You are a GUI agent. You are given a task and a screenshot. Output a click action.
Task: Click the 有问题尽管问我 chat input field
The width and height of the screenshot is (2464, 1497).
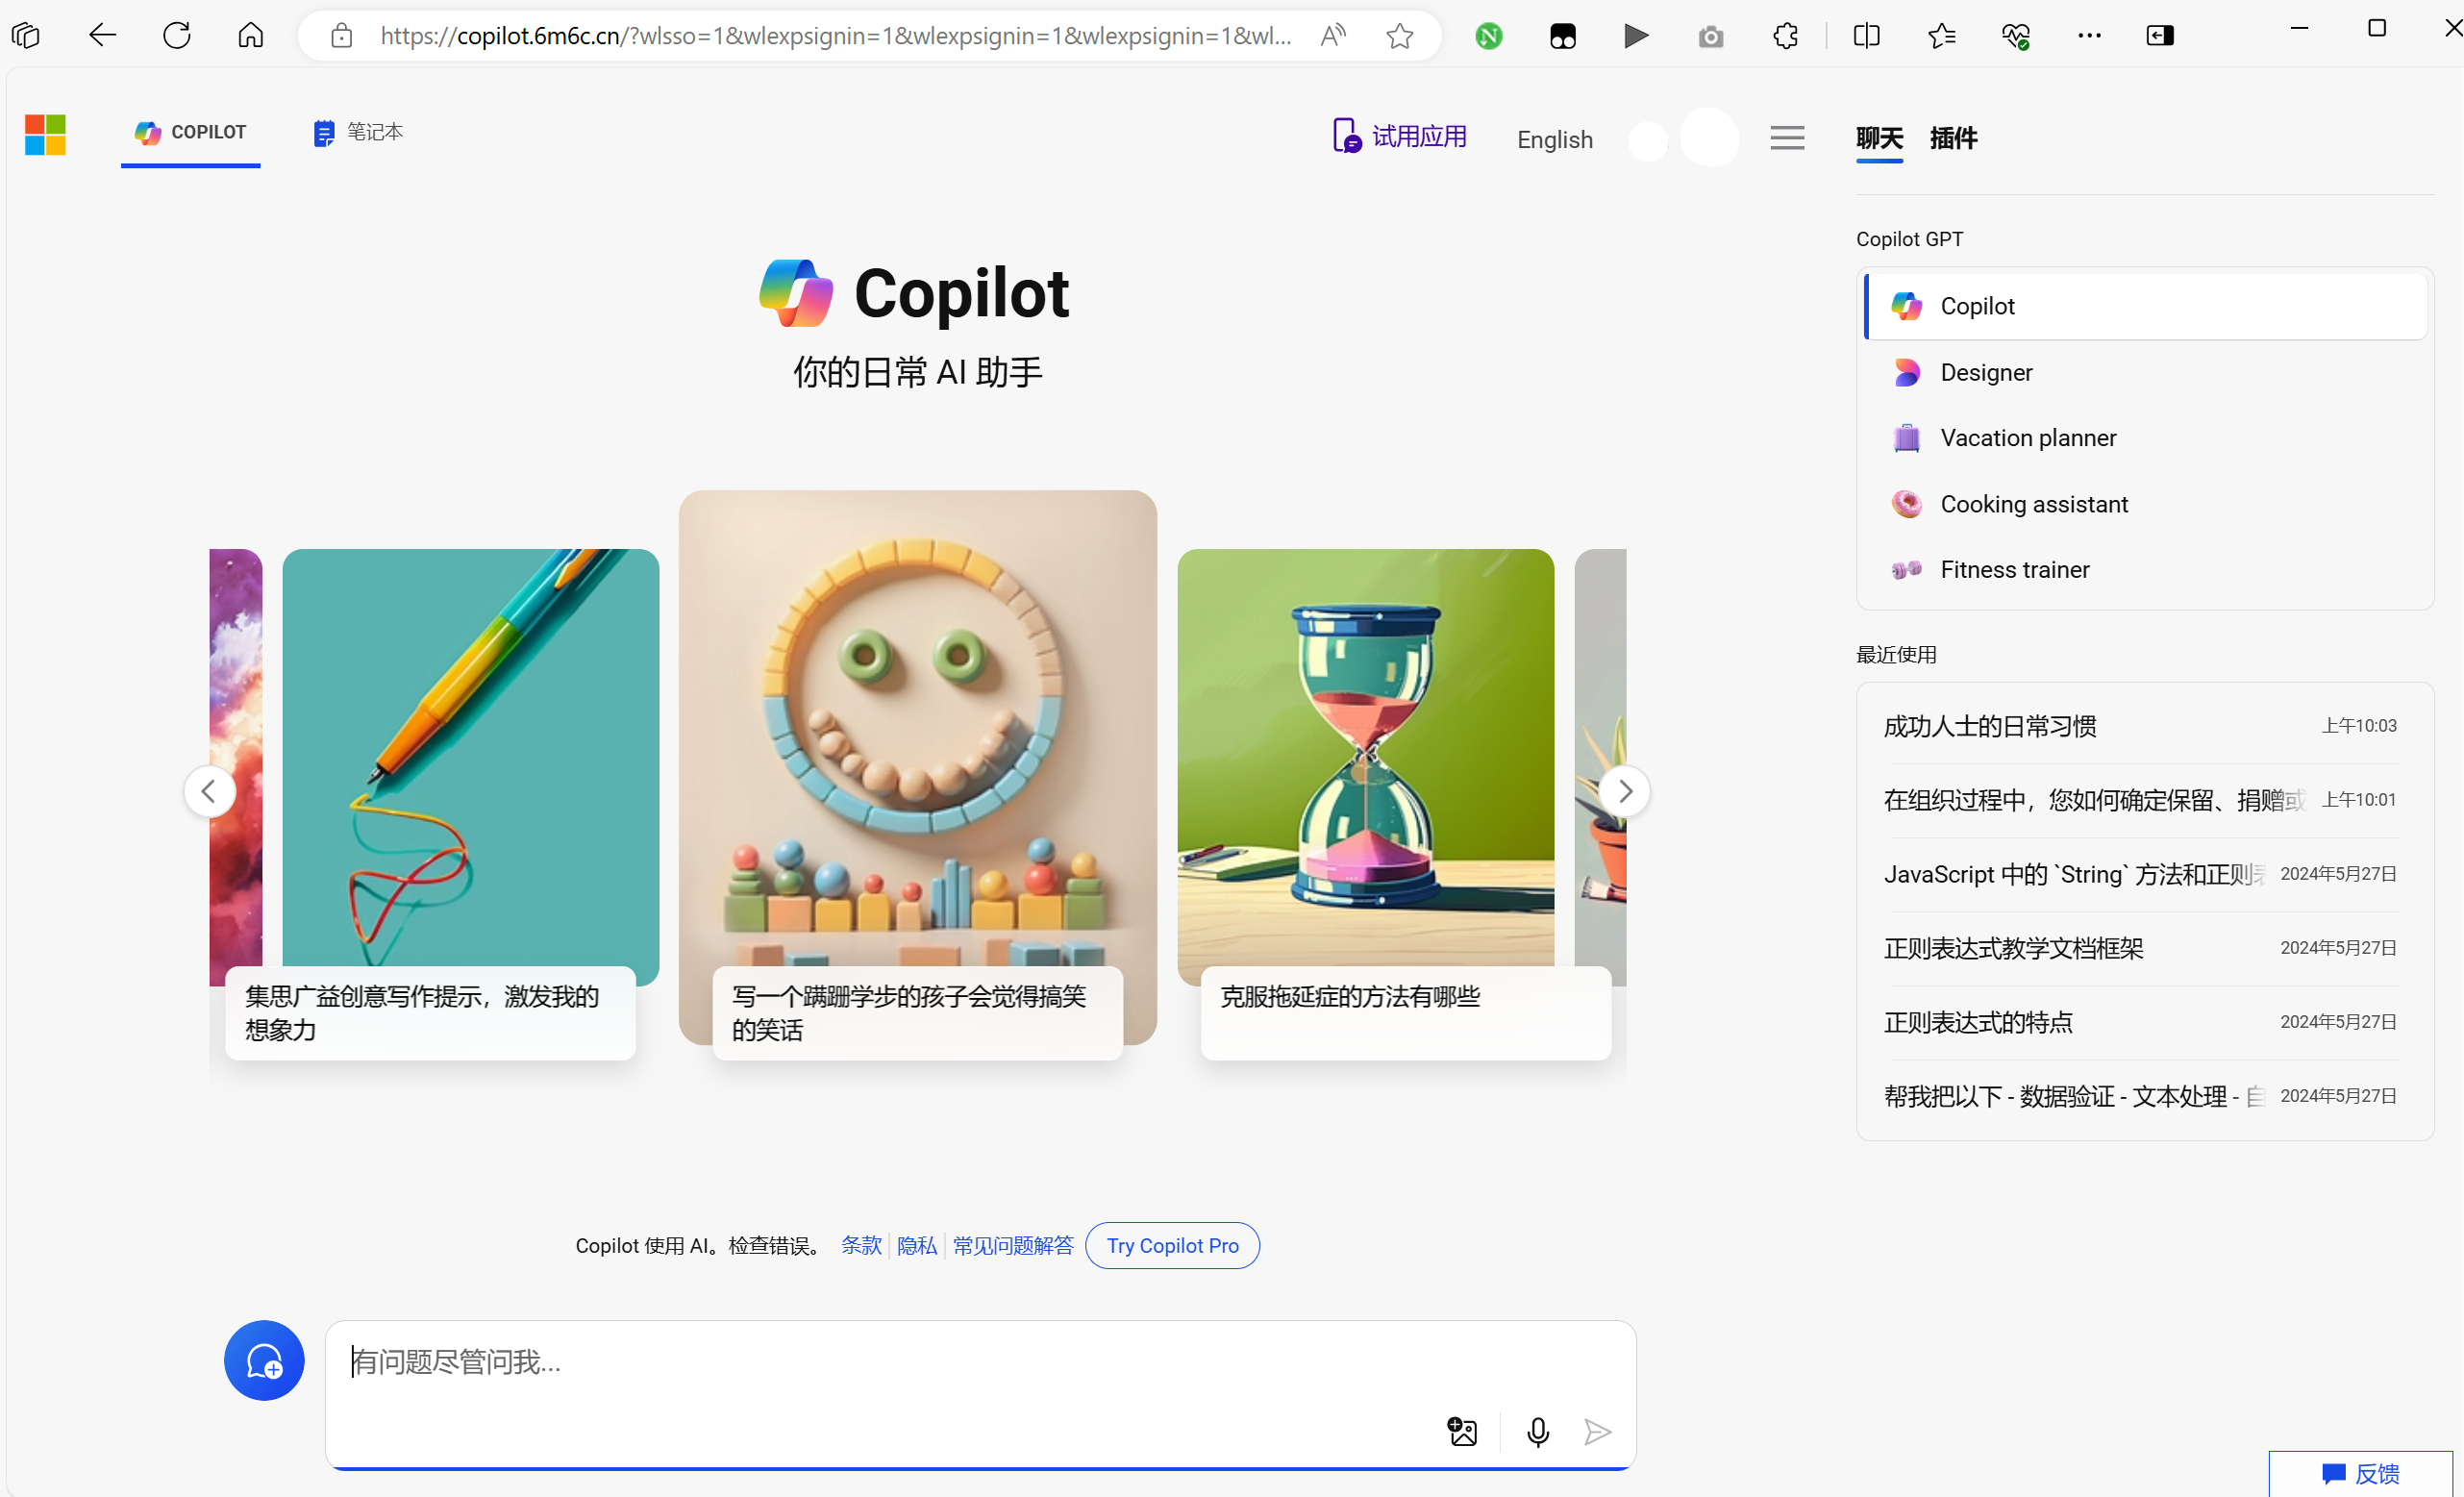click(x=880, y=1361)
